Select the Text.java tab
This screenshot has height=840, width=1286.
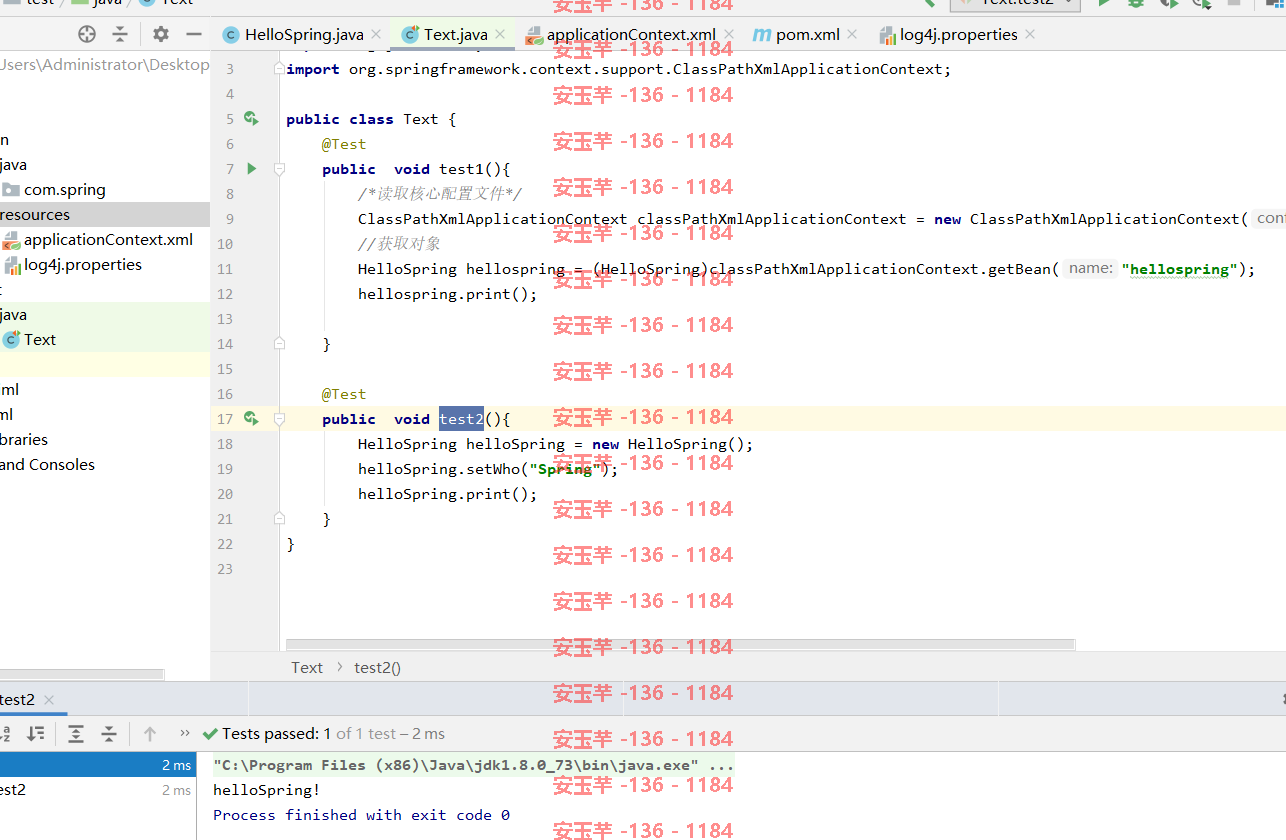coord(455,35)
